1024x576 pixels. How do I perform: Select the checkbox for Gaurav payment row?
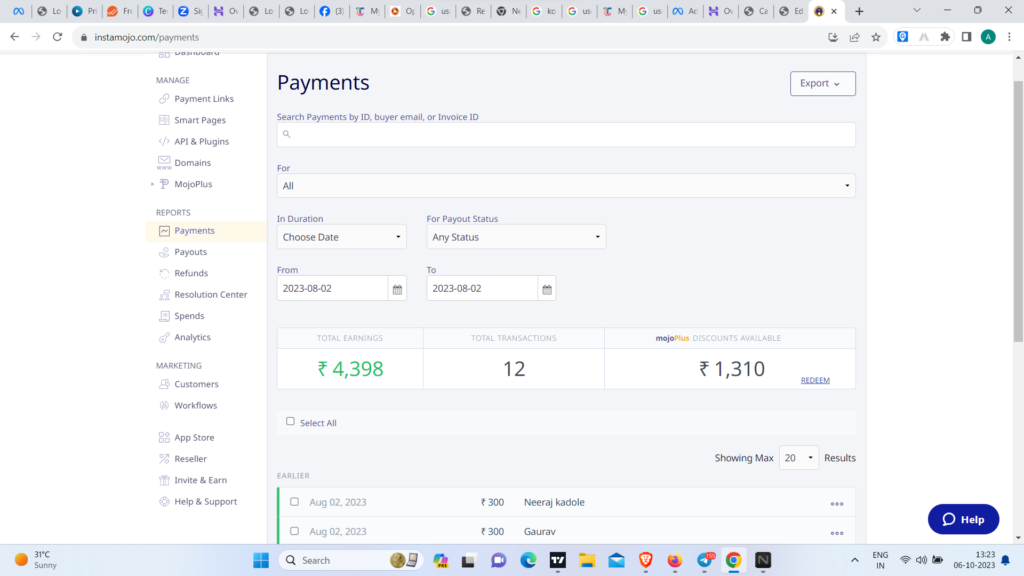pos(294,531)
